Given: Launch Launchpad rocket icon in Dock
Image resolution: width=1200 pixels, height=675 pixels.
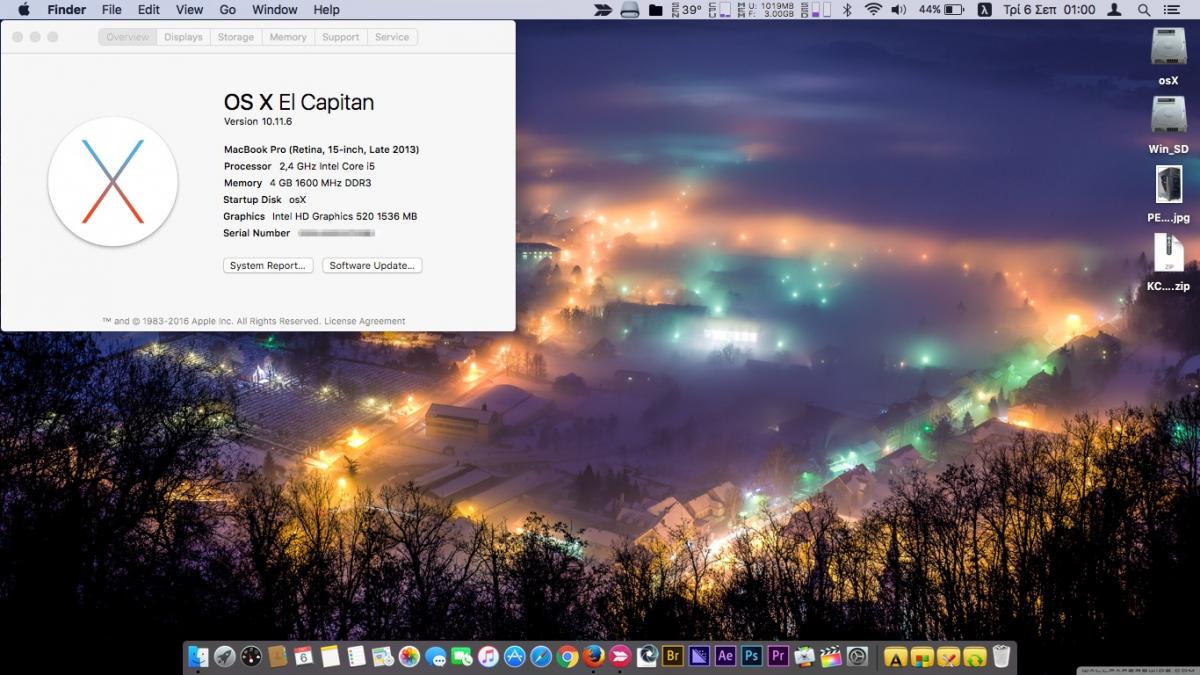Looking at the screenshot, I should 225,656.
